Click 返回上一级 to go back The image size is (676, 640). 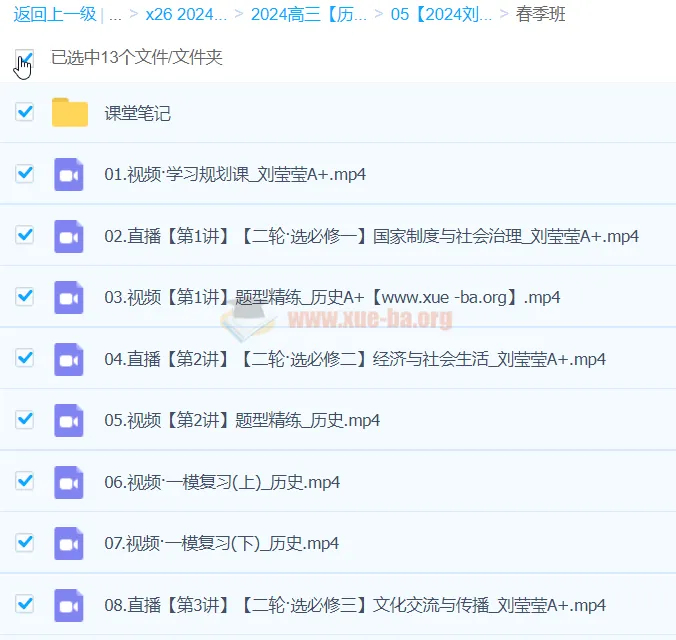coord(54,16)
